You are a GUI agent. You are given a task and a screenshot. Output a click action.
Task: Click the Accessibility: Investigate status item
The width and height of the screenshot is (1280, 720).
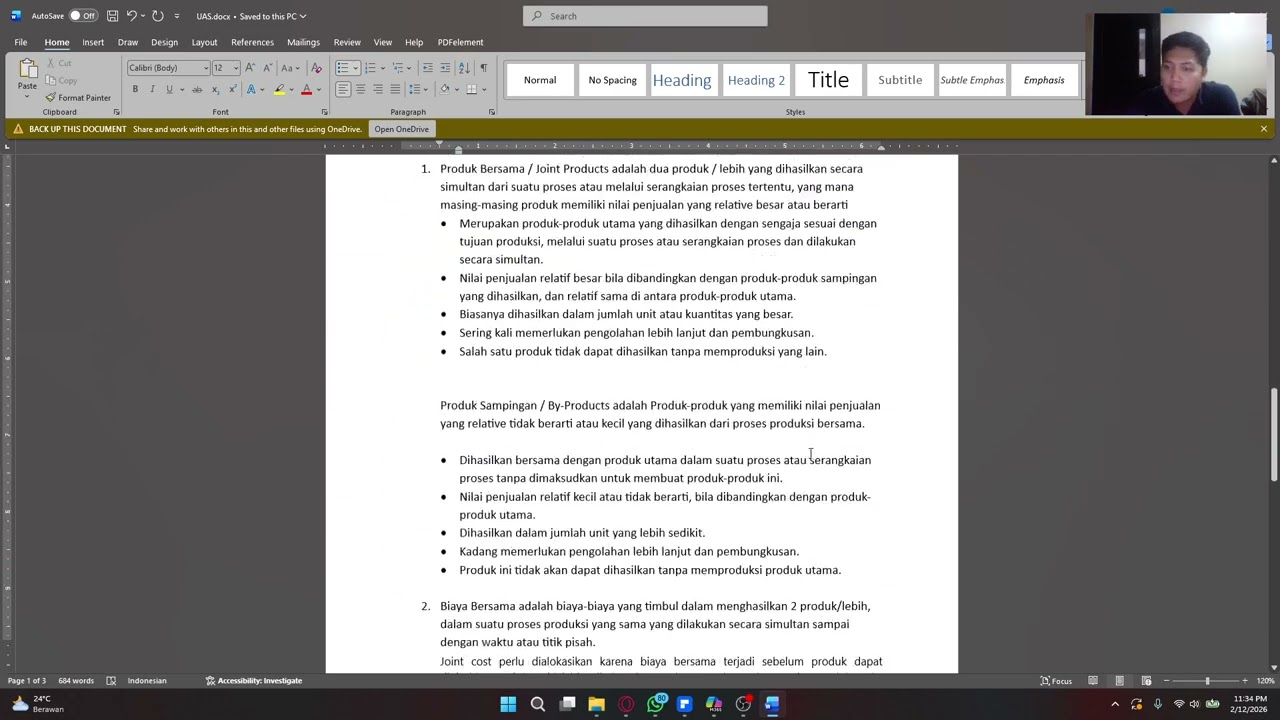coord(254,681)
